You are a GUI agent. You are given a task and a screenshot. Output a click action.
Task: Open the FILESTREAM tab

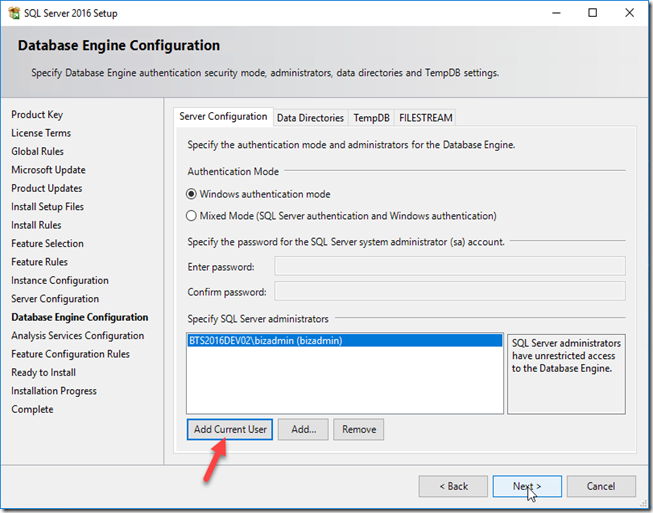coord(426,118)
